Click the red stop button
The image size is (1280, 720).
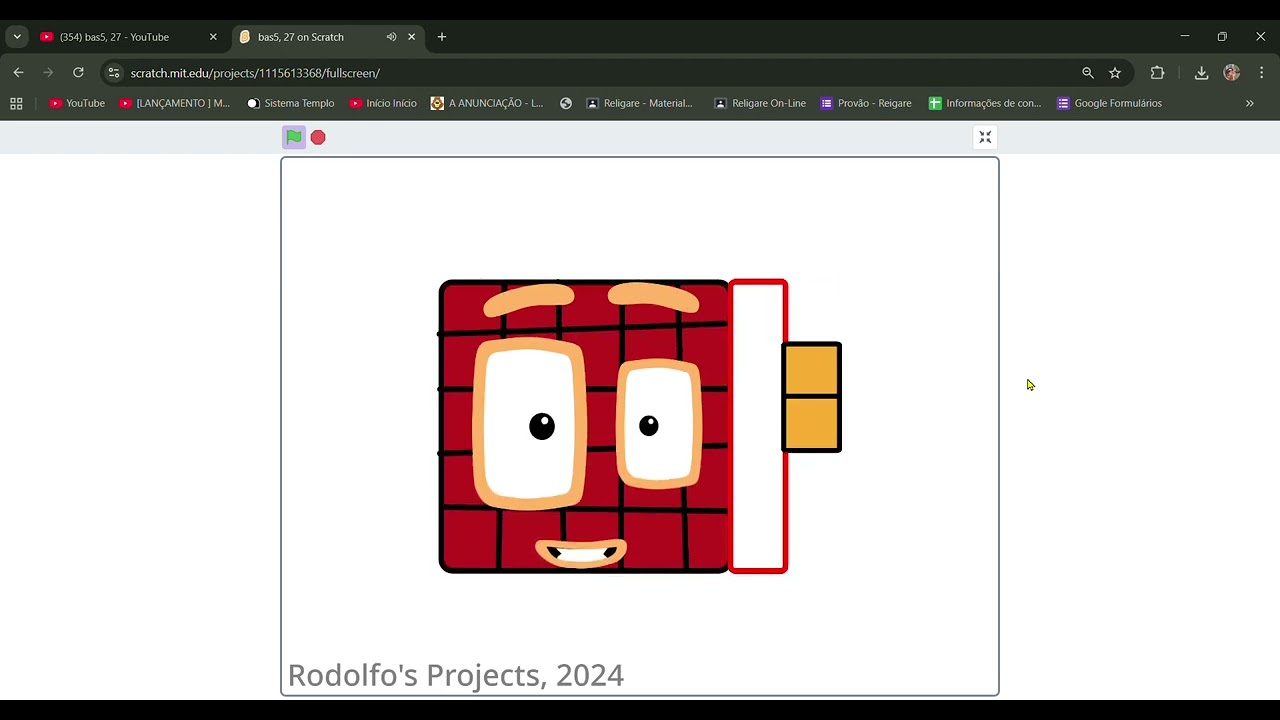(318, 137)
